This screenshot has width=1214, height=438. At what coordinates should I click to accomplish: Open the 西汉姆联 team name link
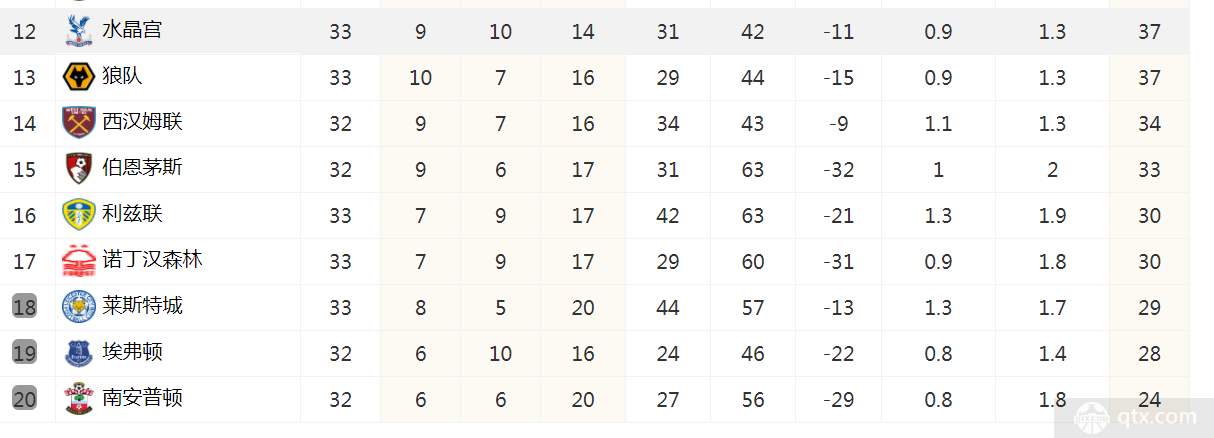[142, 122]
